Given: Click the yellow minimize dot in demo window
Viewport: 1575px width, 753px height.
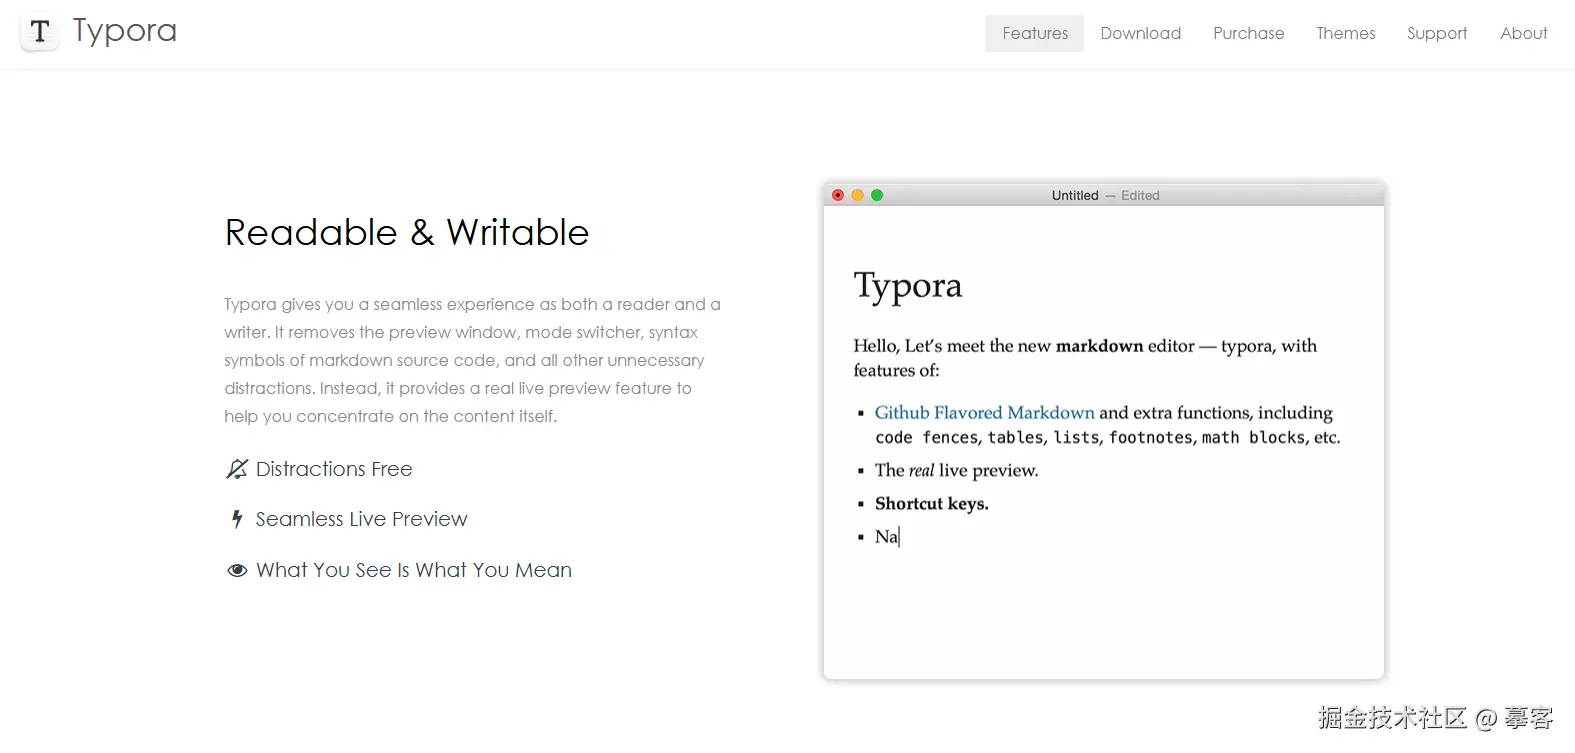Looking at the screenshot, I should pyautogui.click(x=857, y=195).
